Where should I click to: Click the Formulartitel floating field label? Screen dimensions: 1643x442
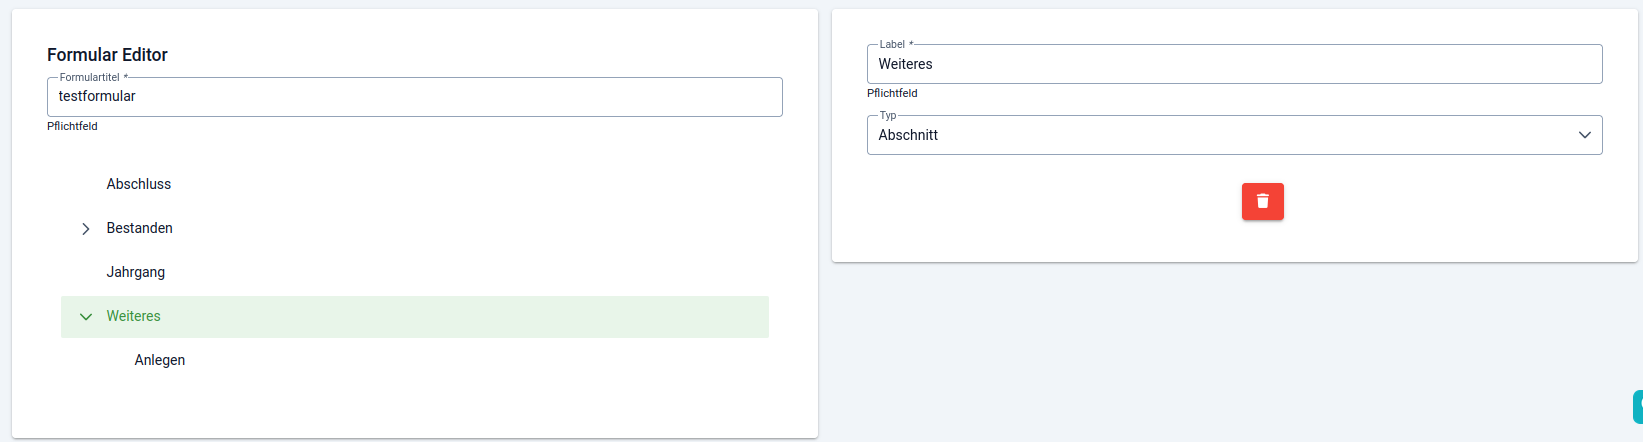click(x=89, y=77)
